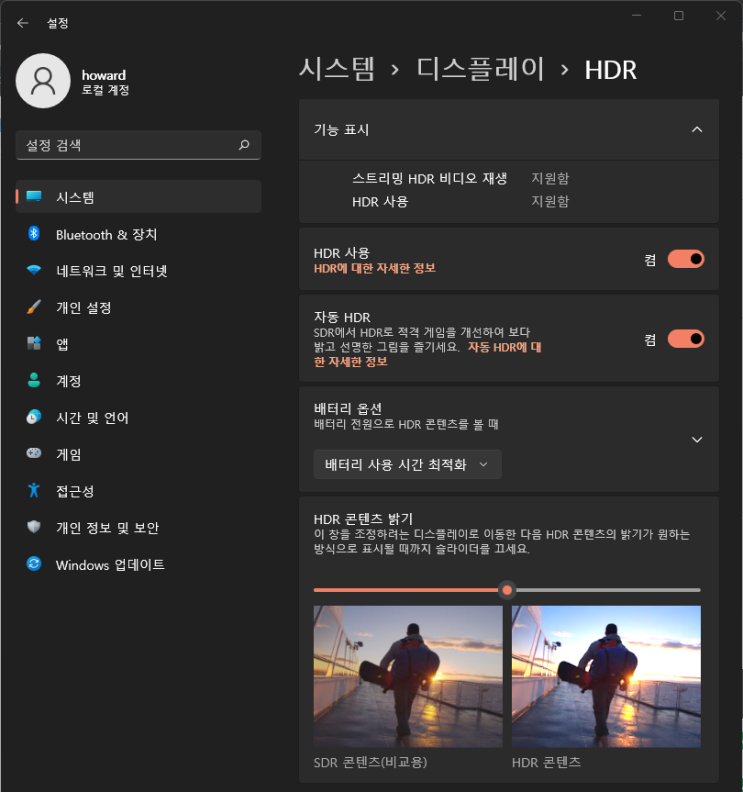Click the 앱 apps icon
This screenshot has width=743, height=792.
pos(34,343)
